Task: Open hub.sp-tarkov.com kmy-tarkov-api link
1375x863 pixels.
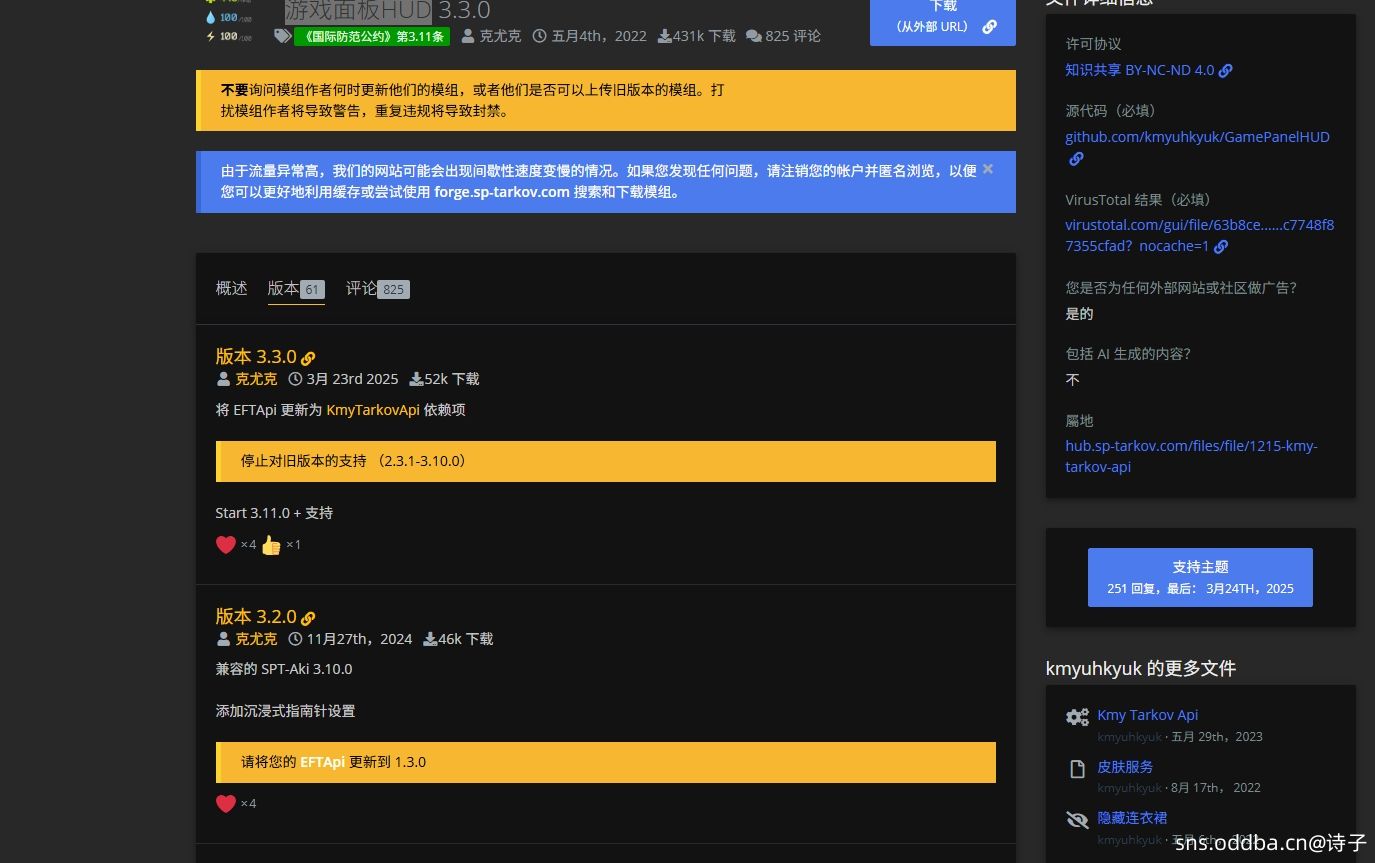Action: (1191, 456)
